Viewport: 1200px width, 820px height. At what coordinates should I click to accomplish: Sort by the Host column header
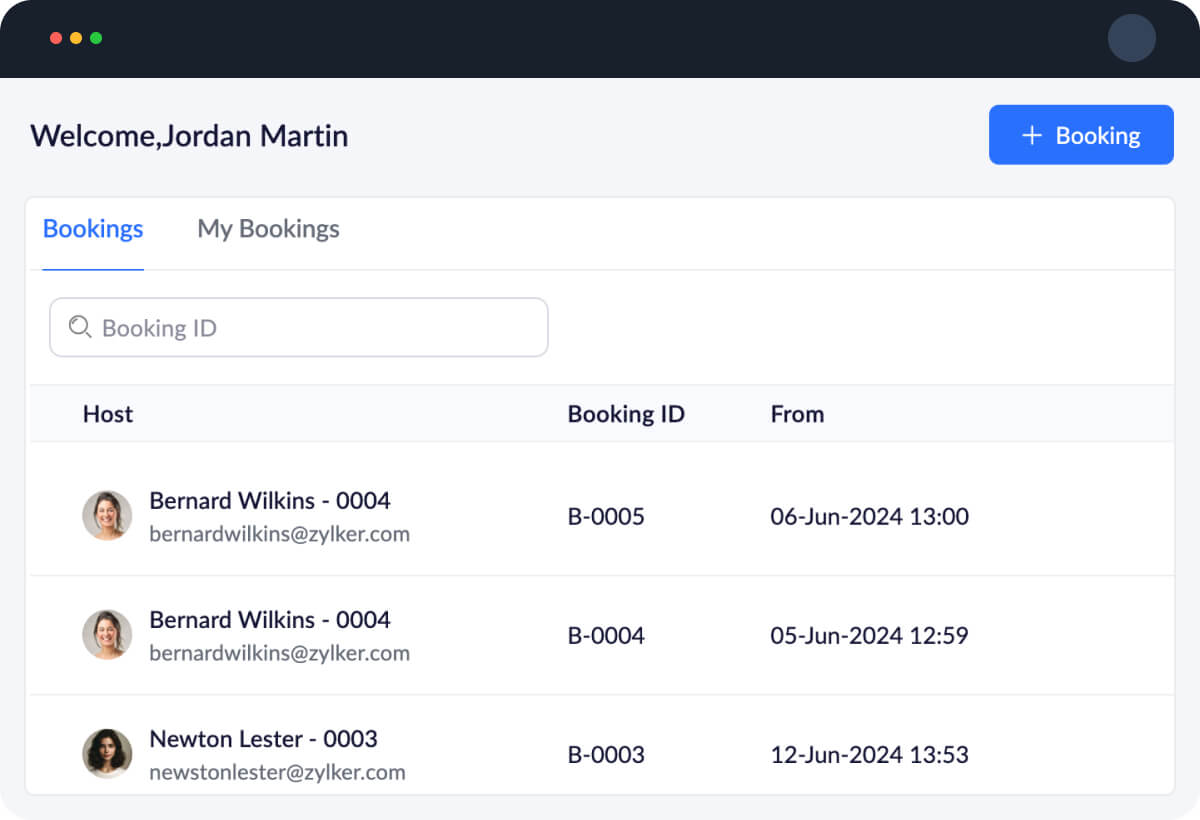coord(108,414)
